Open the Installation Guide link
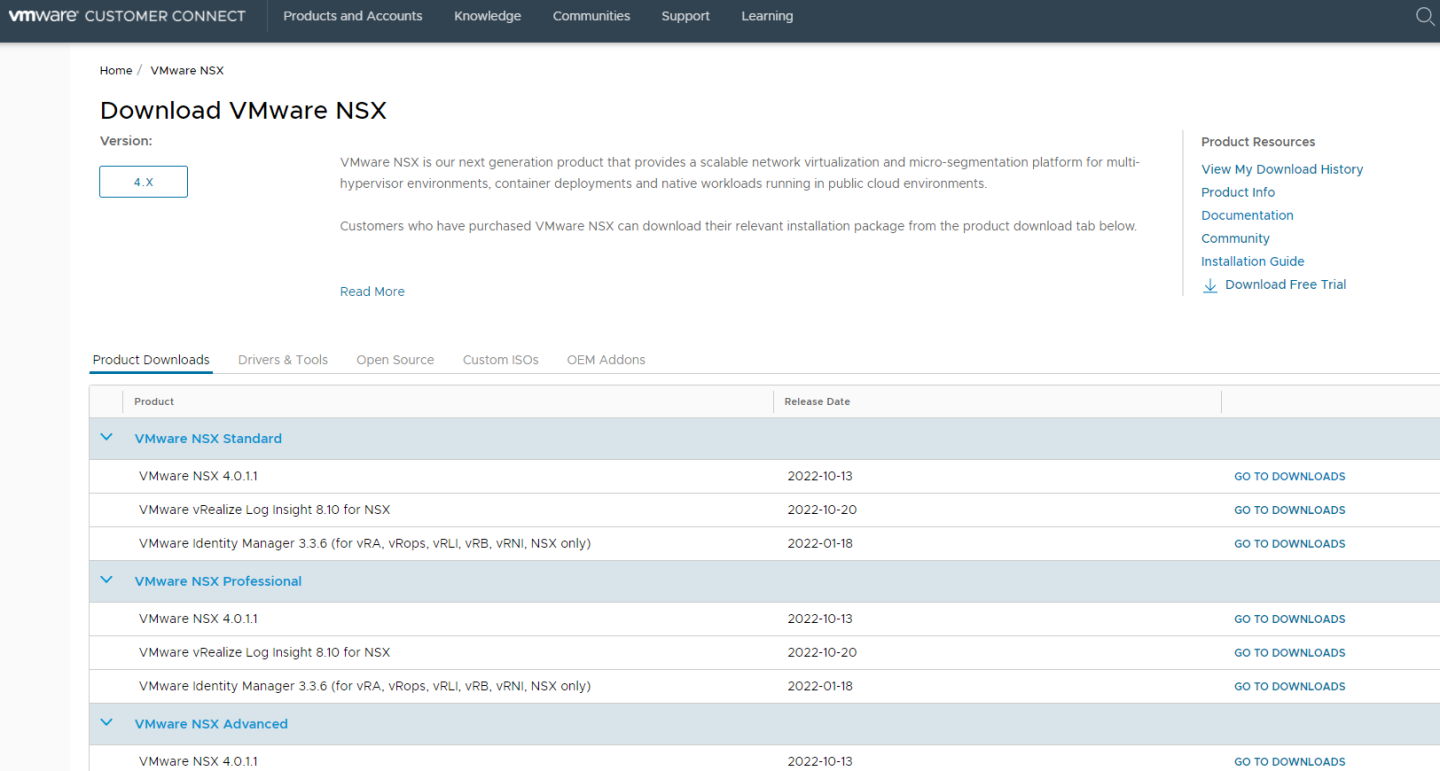The width and height of the screenshot is (1440, 771). point(1252,262)
